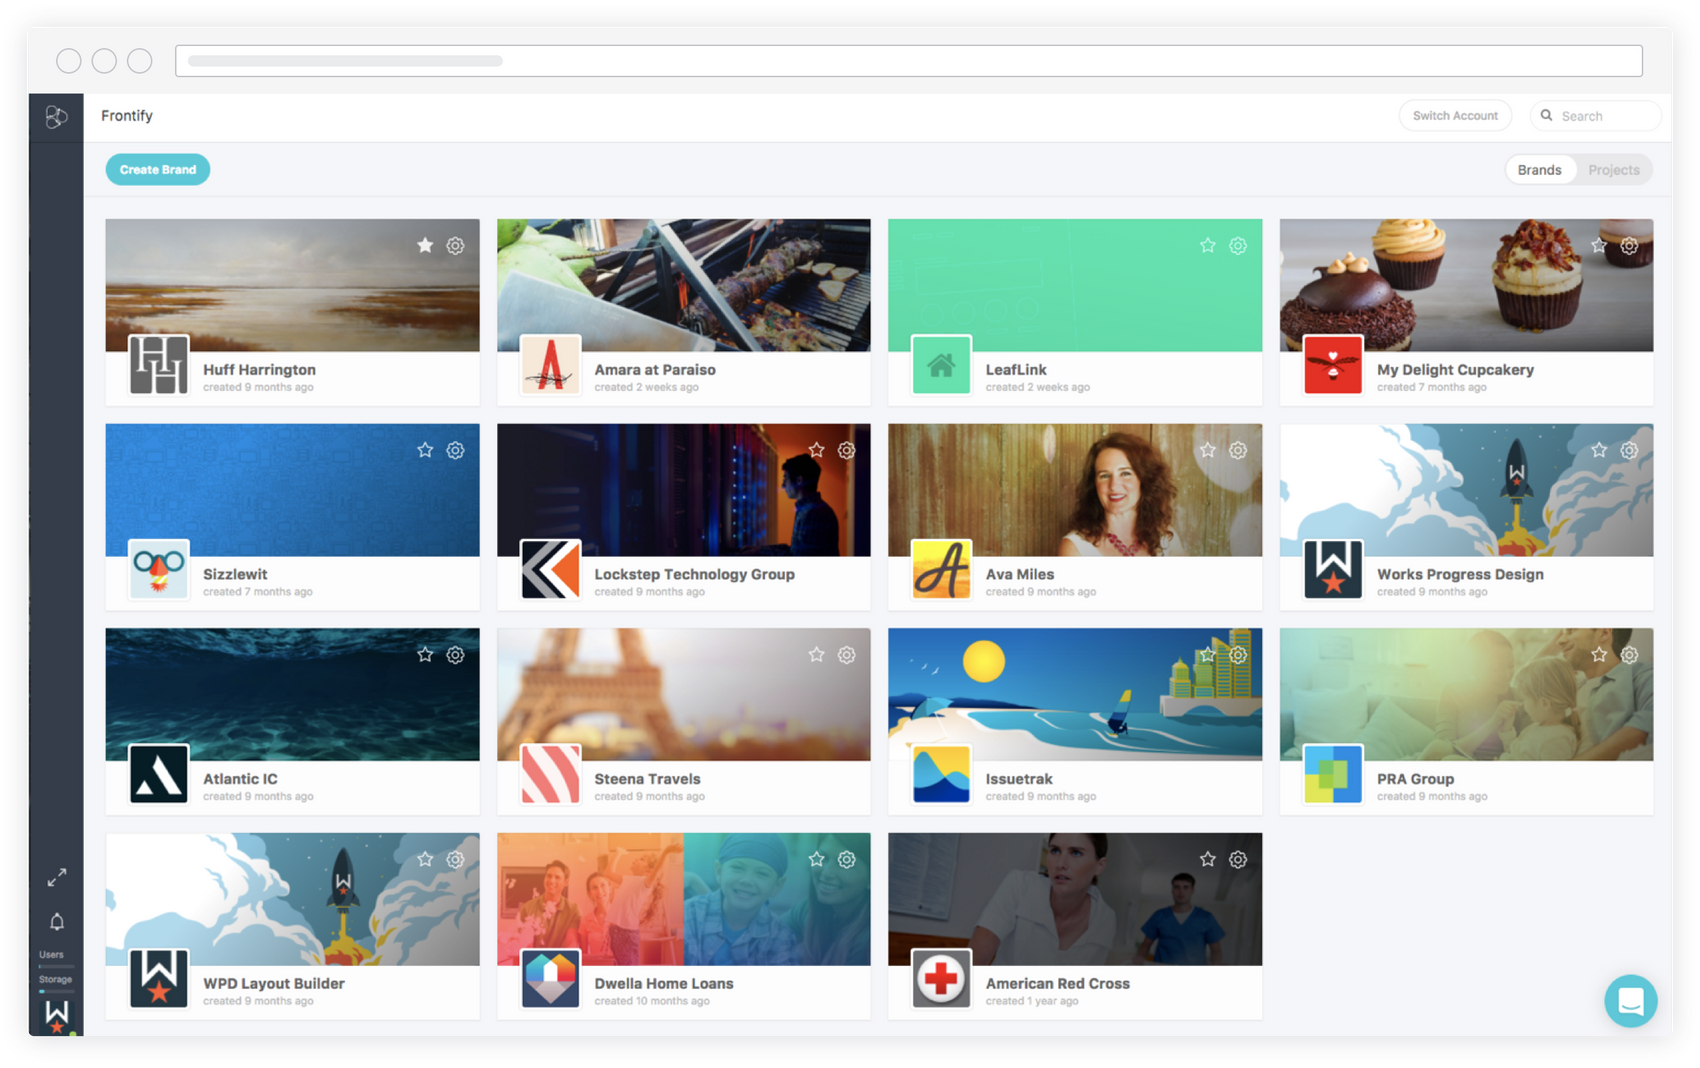Star the Ava Miles brand

[x=1208, y=451]
